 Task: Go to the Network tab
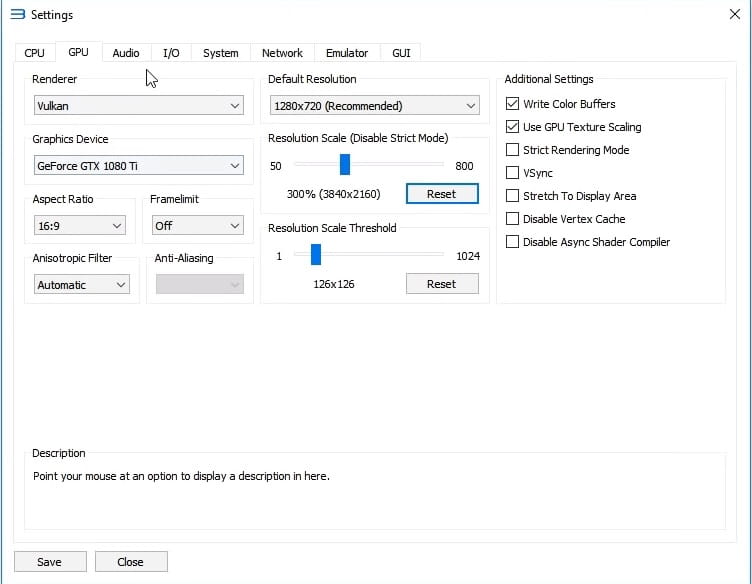click(x=282, y=53)
